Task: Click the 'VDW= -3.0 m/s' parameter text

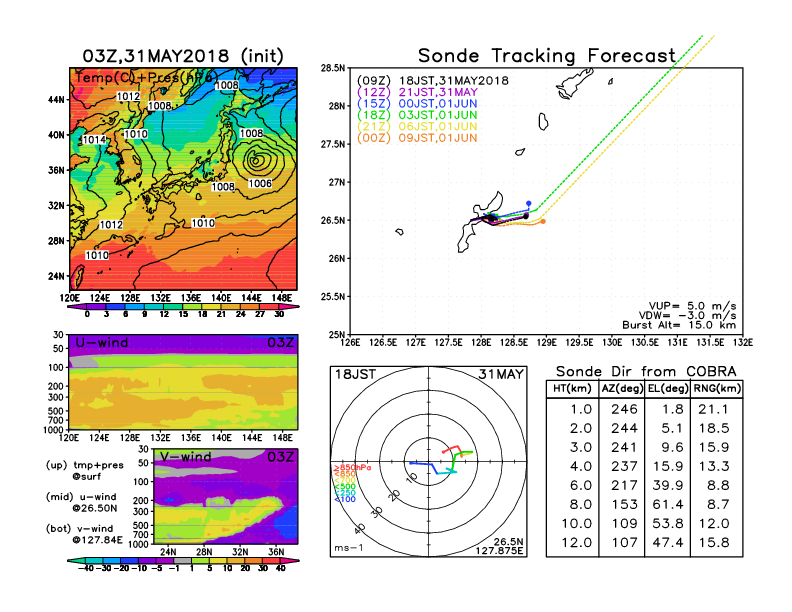Action: point(687,315)
